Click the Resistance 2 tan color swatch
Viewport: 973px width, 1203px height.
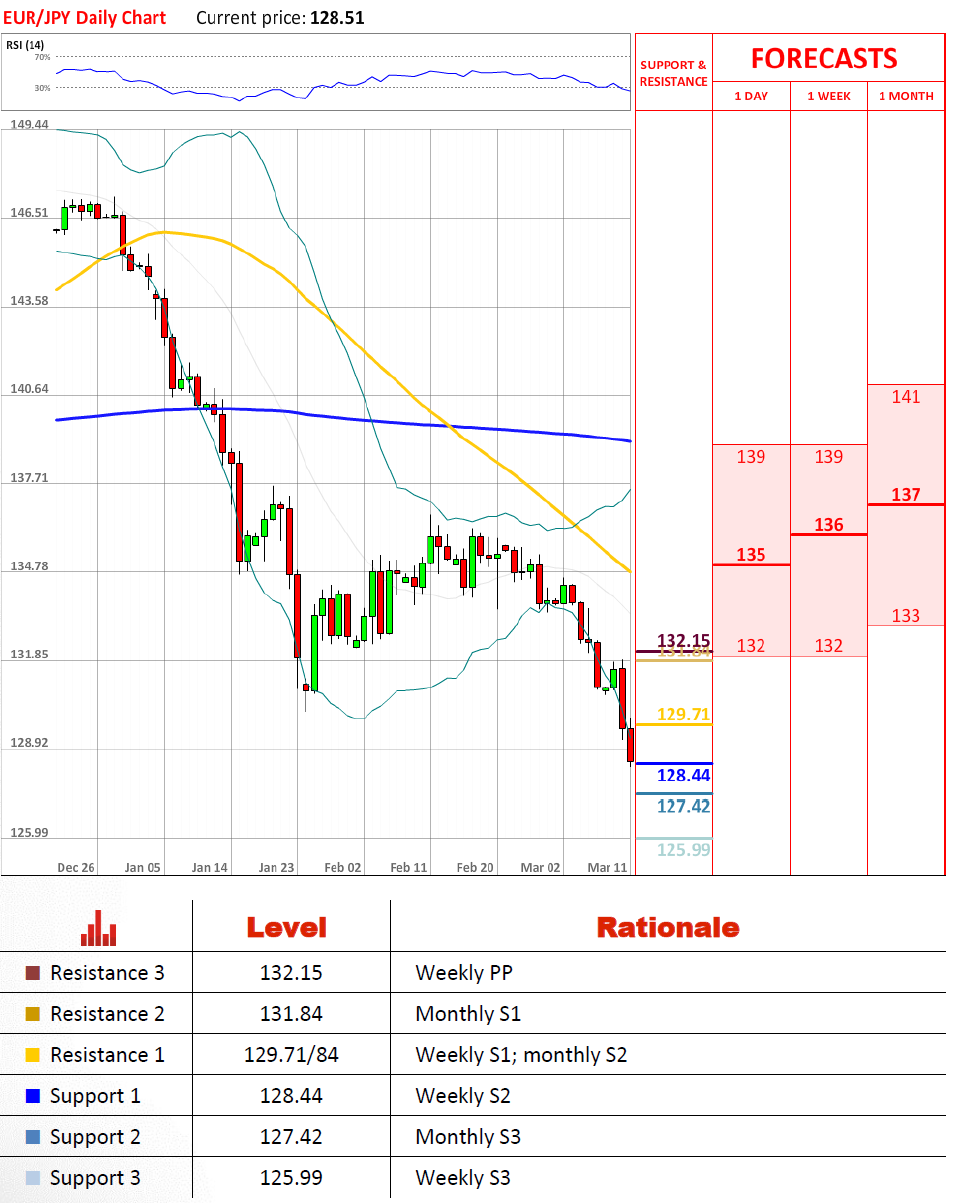pyautogui.click(x=33, y=1014)
